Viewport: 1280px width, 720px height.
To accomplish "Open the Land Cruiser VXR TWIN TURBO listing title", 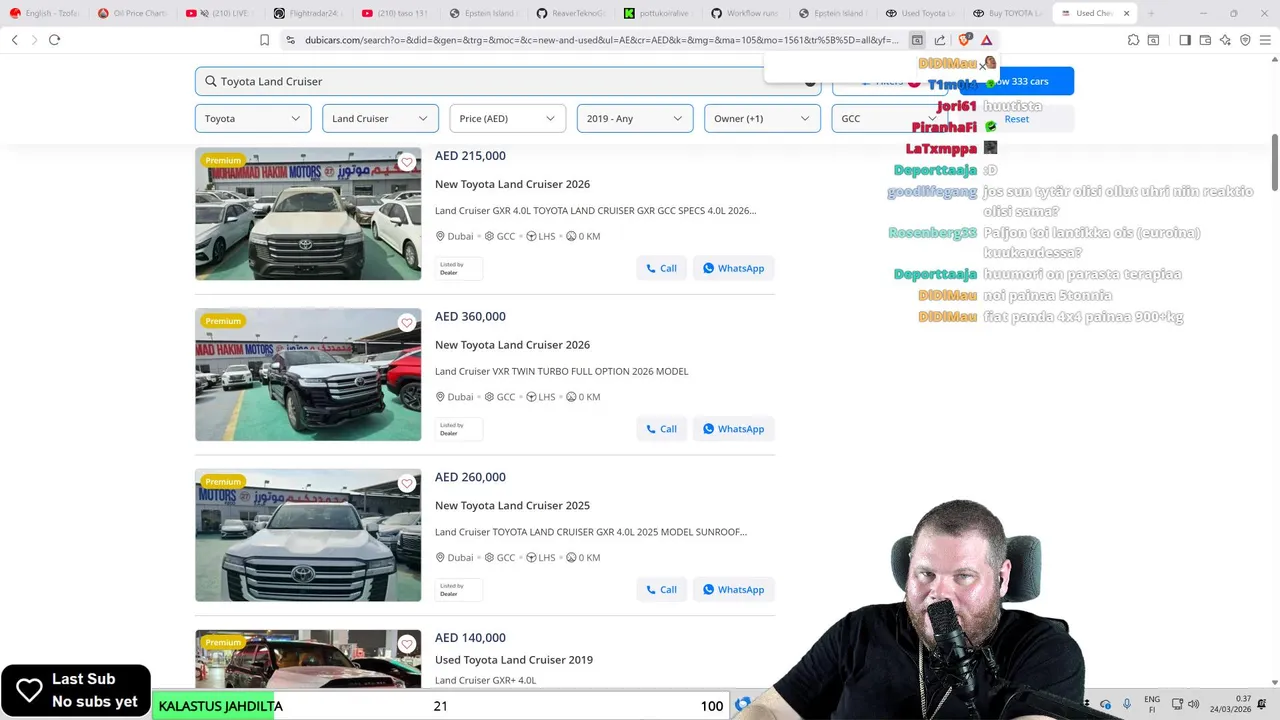I will click(x=561, y=371).
